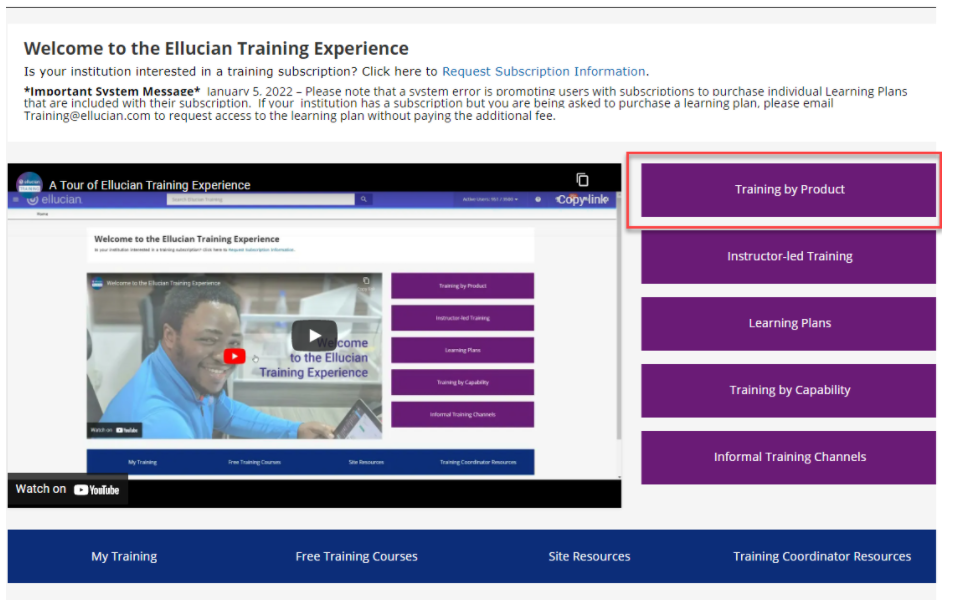Viewport: 953px width, 600px height.
Task: Open video title A Tour of Ellucian Training Experience
Action: [150, 185]
